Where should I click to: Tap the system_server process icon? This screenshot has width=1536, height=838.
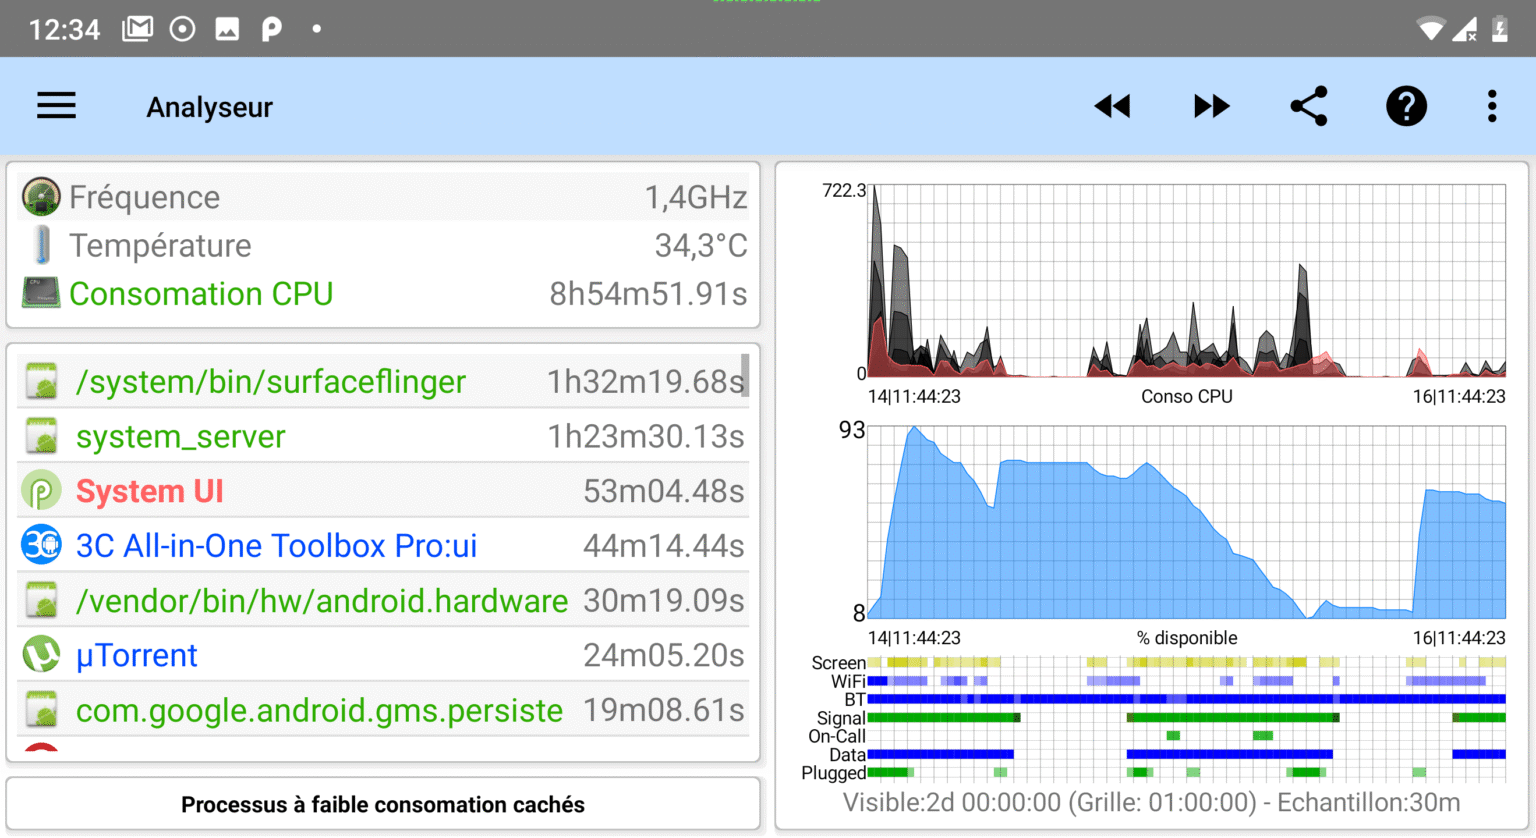(42, 436)
